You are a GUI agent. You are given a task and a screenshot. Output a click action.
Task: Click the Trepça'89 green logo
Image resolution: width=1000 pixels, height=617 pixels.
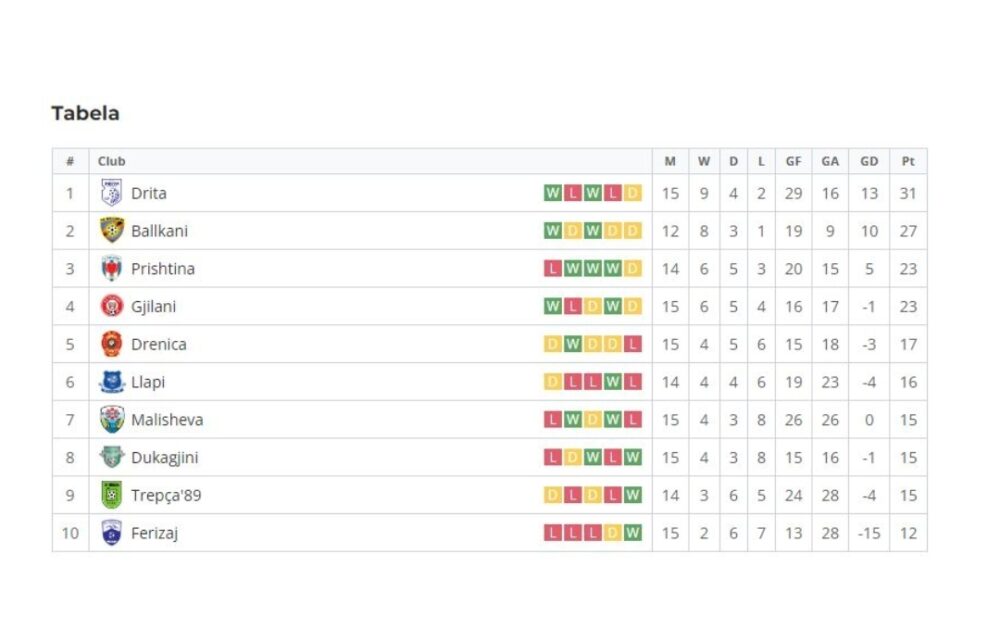112,494
